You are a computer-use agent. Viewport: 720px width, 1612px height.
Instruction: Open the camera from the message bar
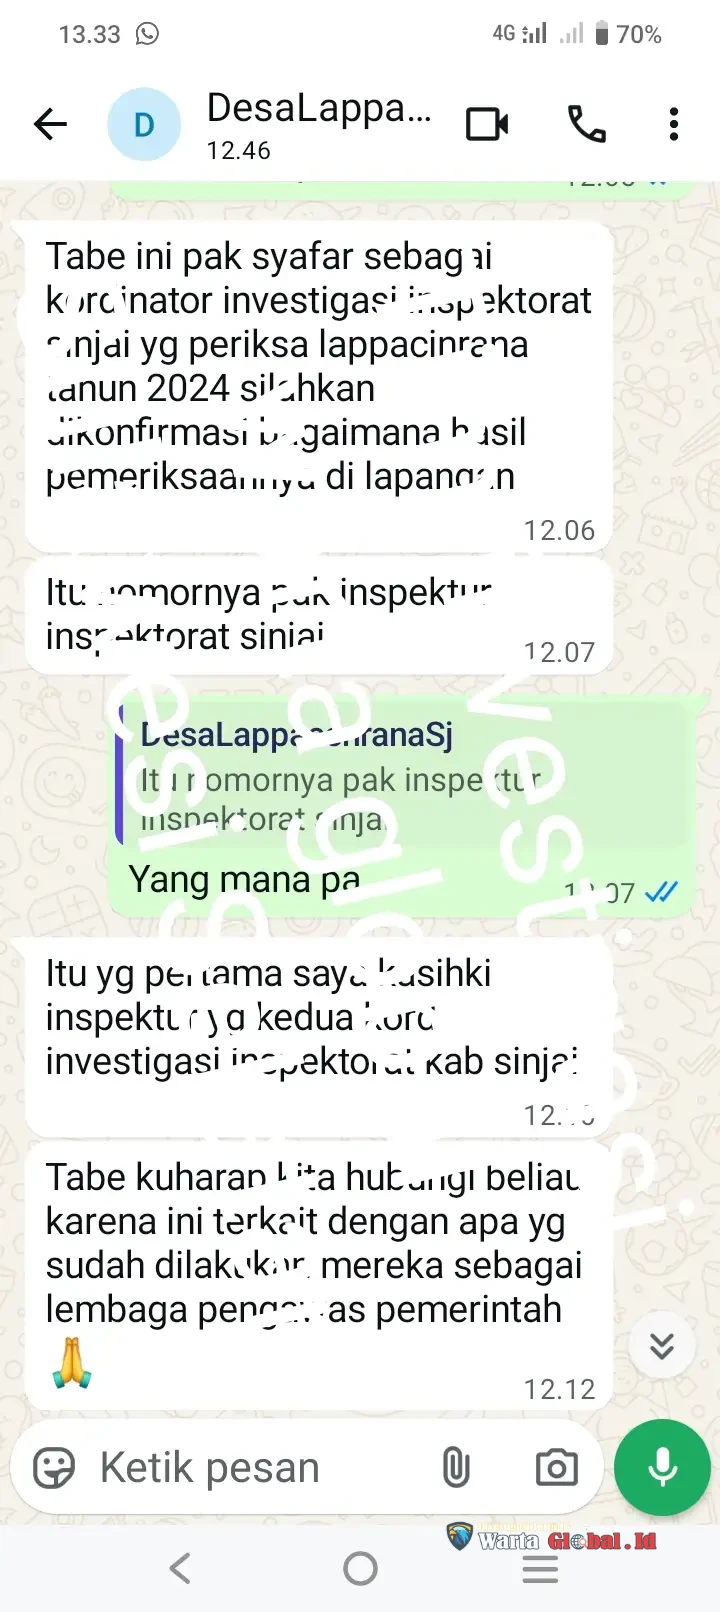(557, 1468)
